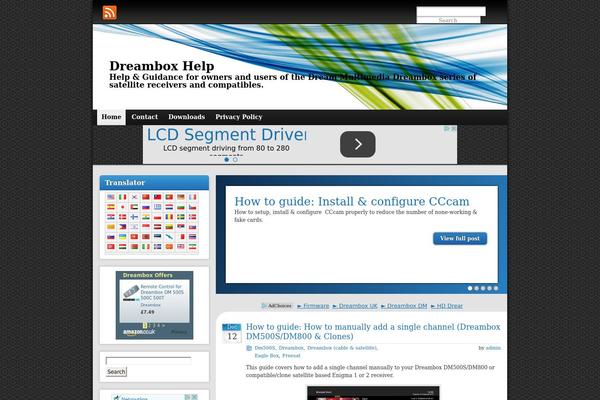Select the United Arab Emirates flag
Viewport: 600px width, 400px height.
(x=134, y=207)
